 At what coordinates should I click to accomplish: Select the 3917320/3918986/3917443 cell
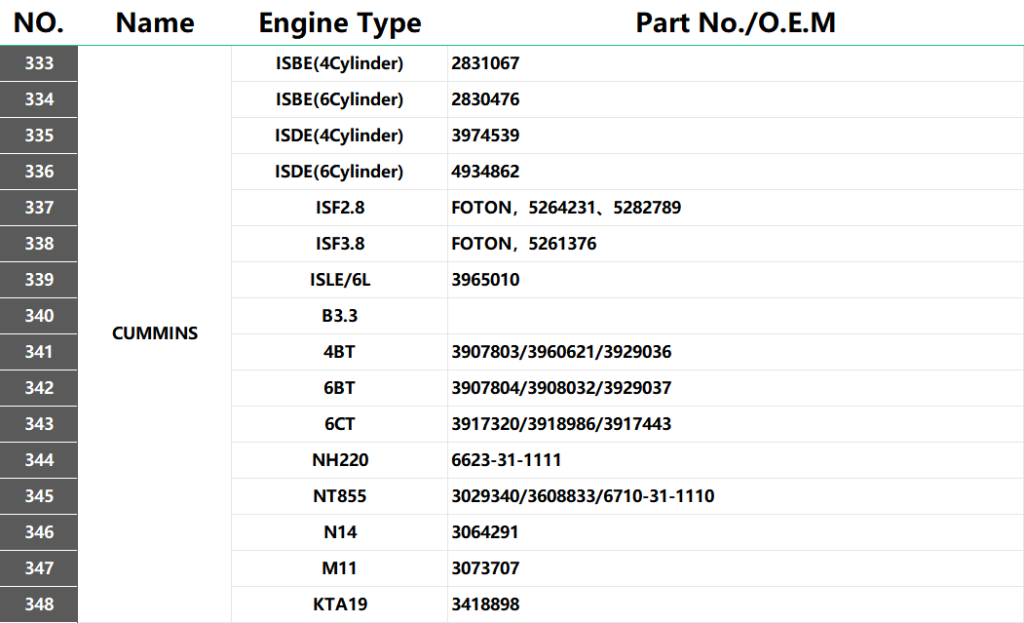point(735,424)
